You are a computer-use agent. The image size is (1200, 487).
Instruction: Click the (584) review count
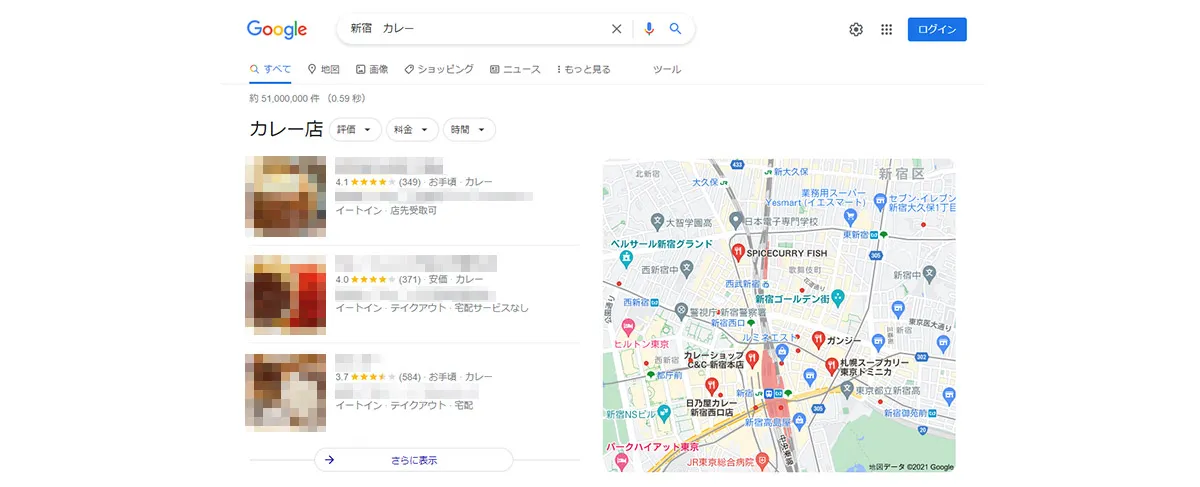coord(409,377)
